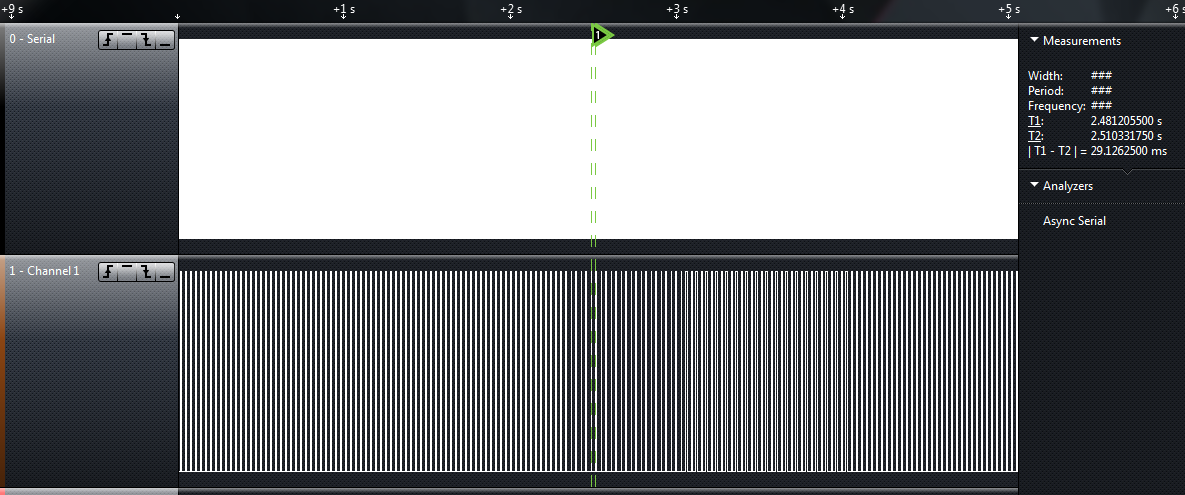
Task: Click the T1 marker link
Action: (1035, 121)
